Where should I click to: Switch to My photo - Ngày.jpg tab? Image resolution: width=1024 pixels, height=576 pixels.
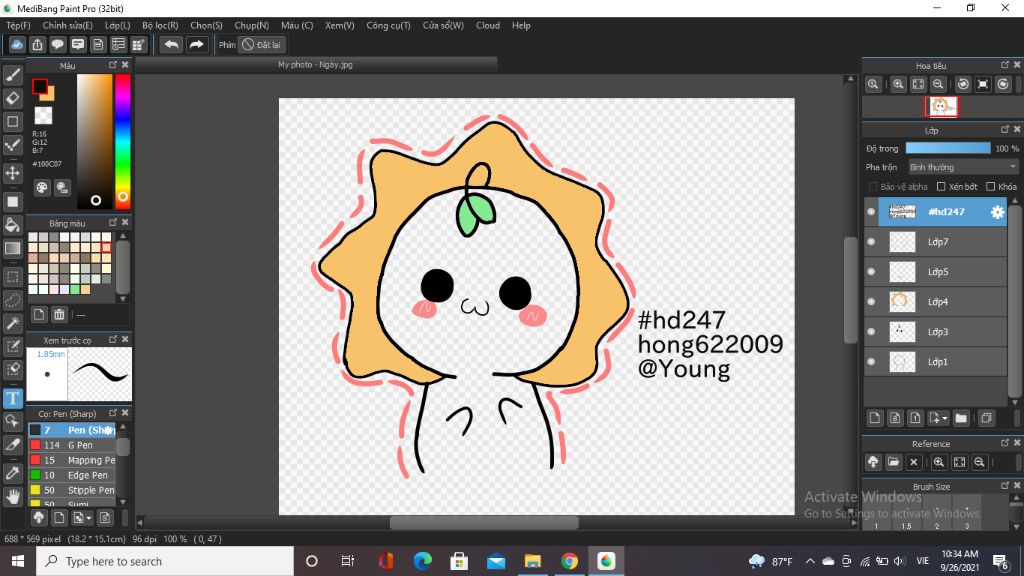pyautogui.click(x=315, y=65)
